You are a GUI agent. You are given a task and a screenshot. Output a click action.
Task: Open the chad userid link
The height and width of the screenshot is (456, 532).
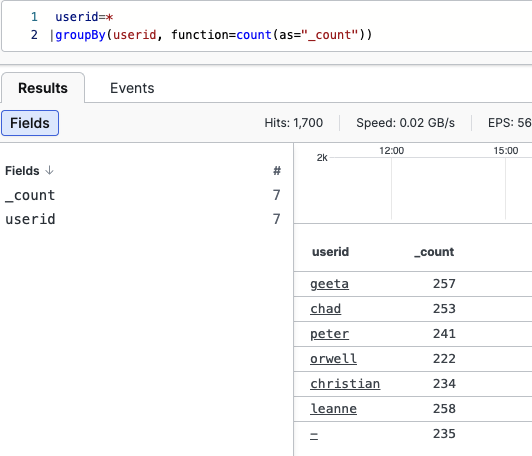click(325, 309)
